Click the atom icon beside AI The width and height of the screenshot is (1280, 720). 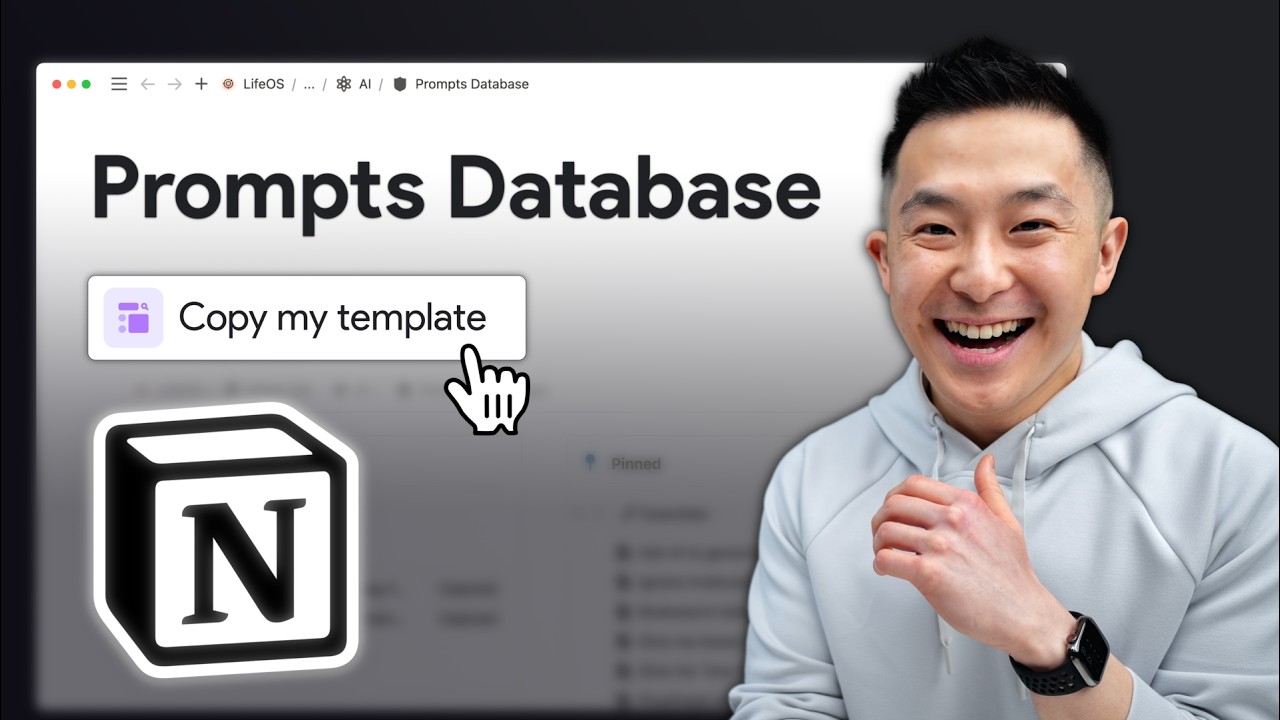click(344, 84)
